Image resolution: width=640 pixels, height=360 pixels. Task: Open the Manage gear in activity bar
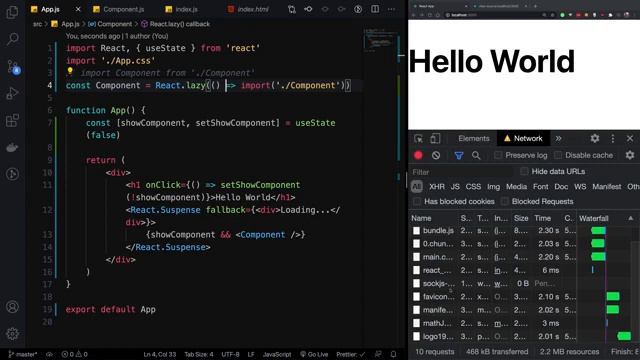pos(12,333)
